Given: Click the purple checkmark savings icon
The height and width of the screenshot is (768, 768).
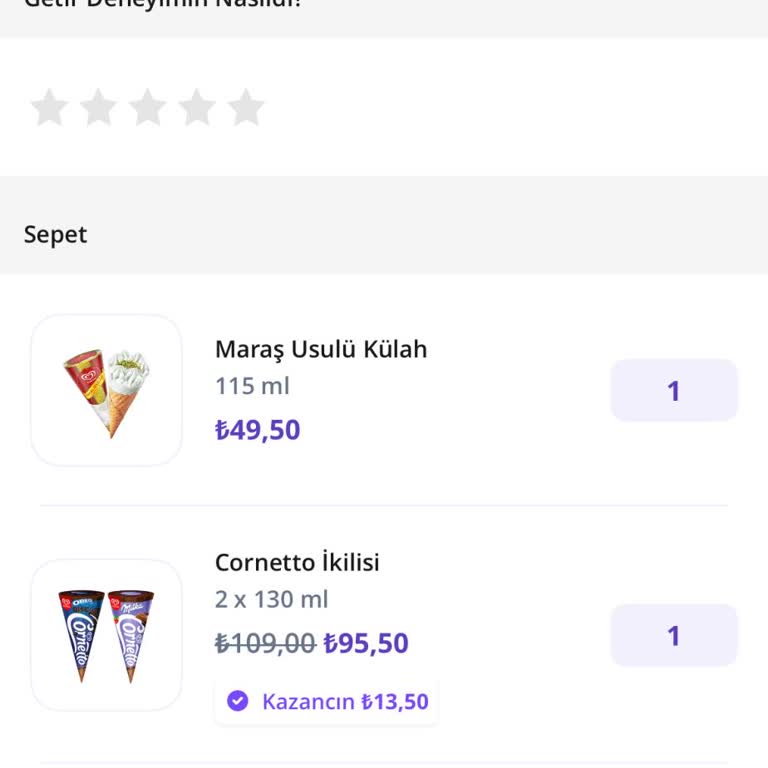Looking at the screenshot, I should pyautogui.click(x=237, y=701).
